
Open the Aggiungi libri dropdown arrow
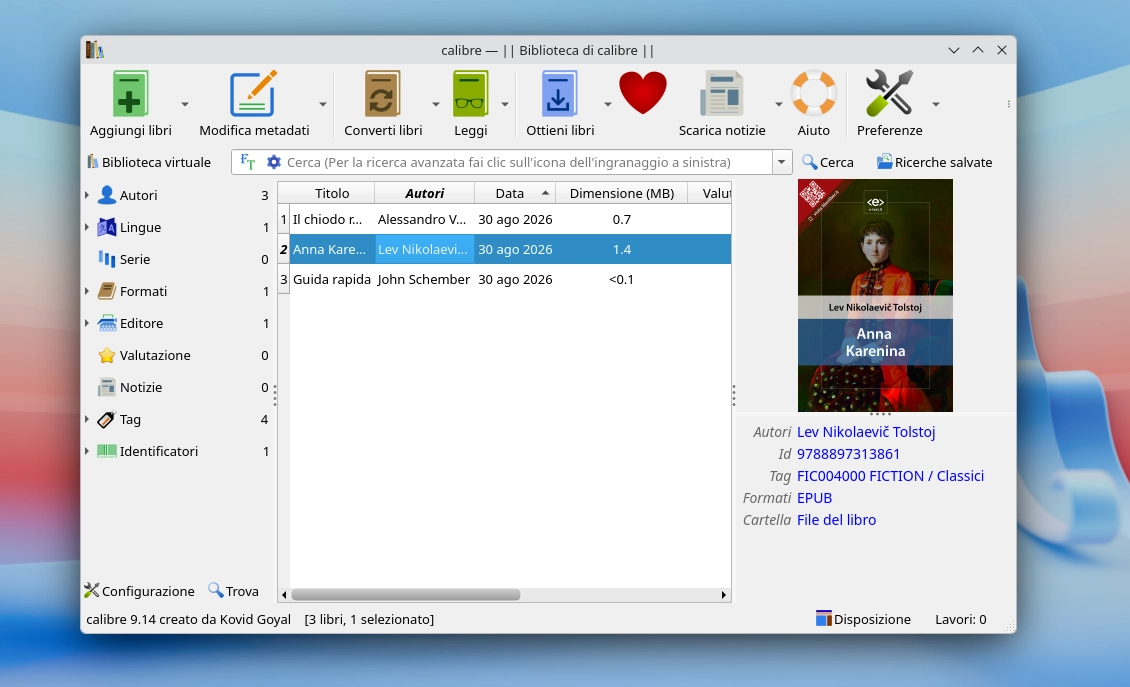(185, 105)
